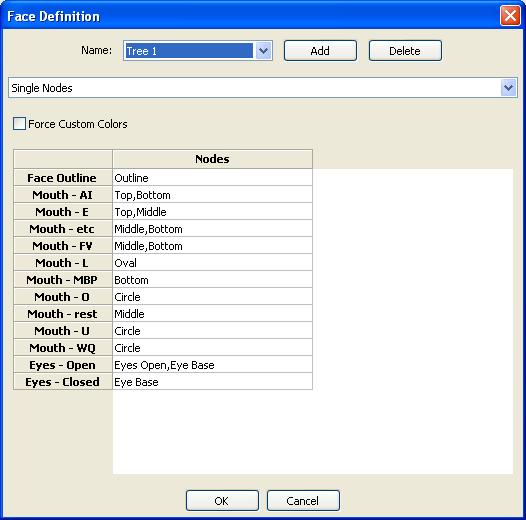Select the Mouth - WQ row header
Image resolution: width=526 pixels, height=520 pixels.
[62, 348]
